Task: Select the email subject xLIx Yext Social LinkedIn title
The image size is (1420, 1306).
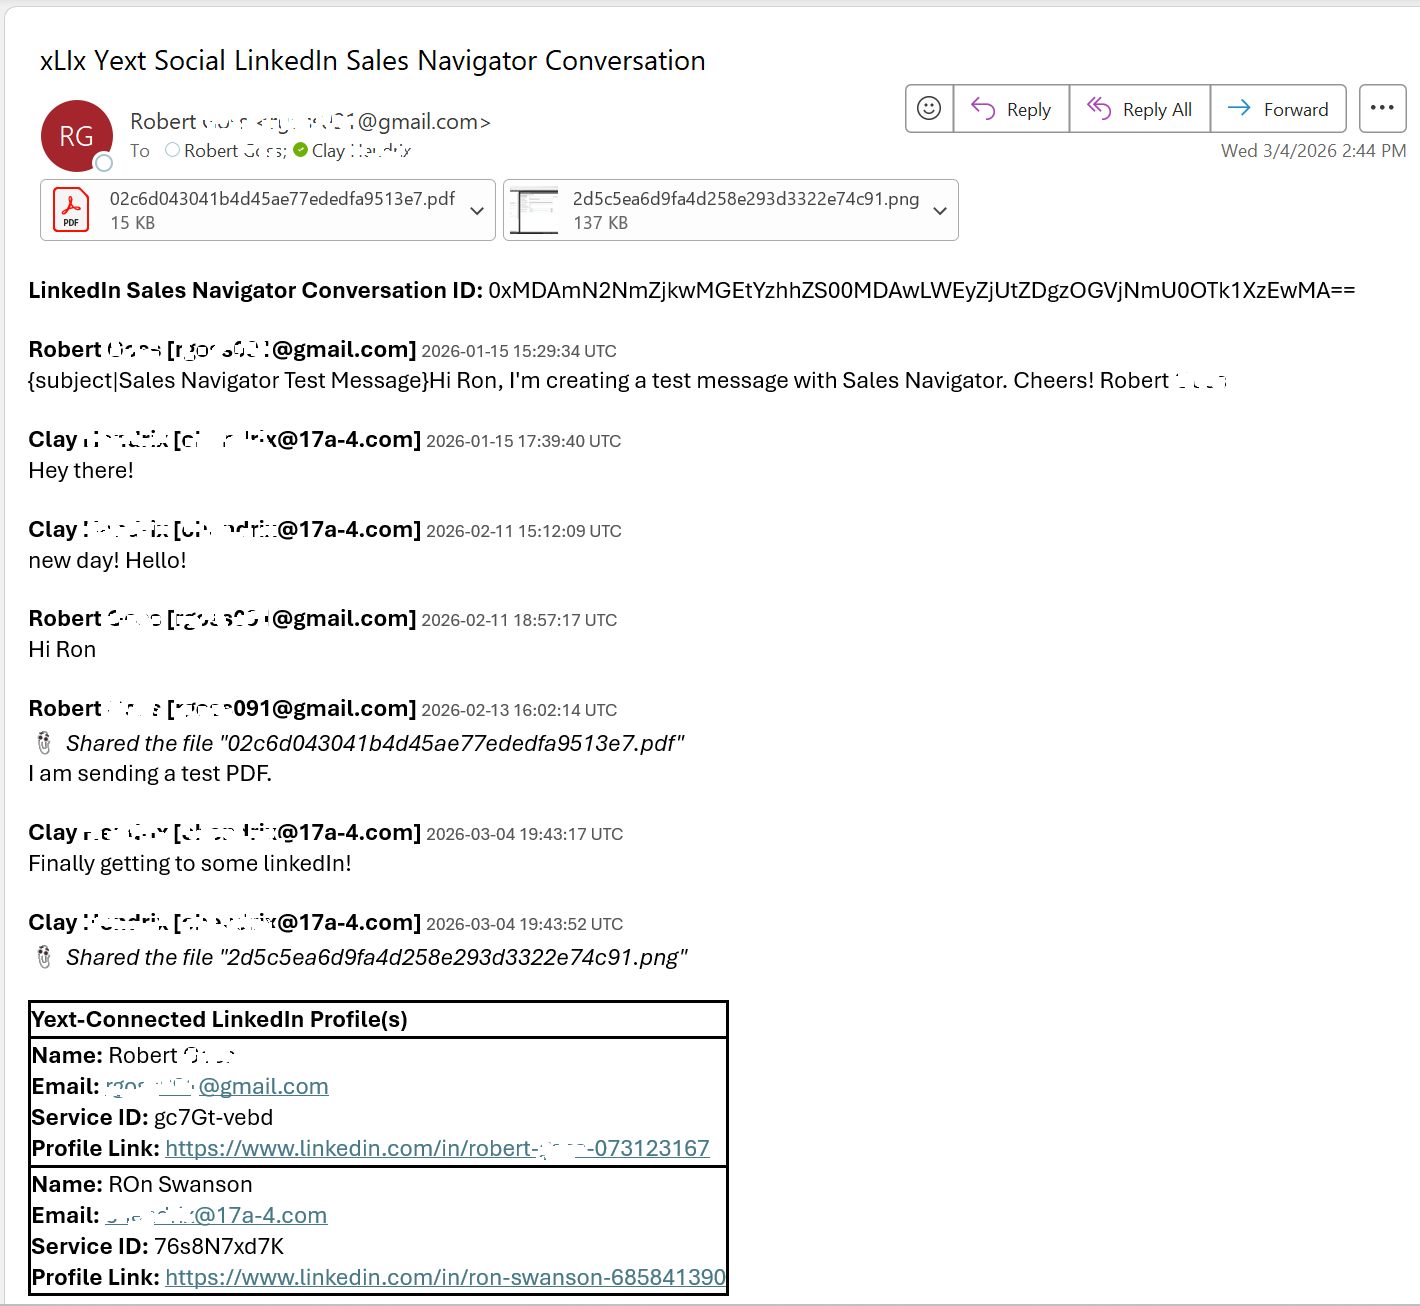Action: (372, 60)
